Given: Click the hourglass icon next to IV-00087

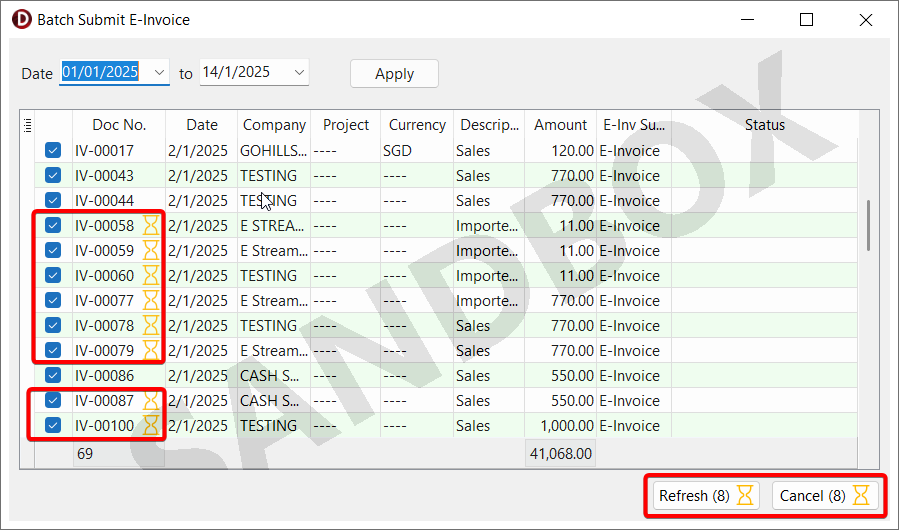Looking at the screenshot, I should click(151, 400).
